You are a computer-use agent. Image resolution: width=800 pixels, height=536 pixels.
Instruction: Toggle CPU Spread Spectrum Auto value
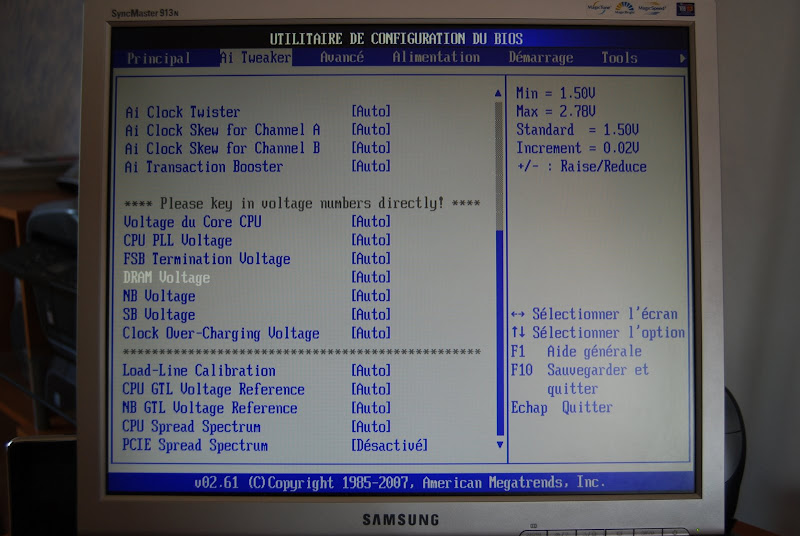(x=371, y=427)
